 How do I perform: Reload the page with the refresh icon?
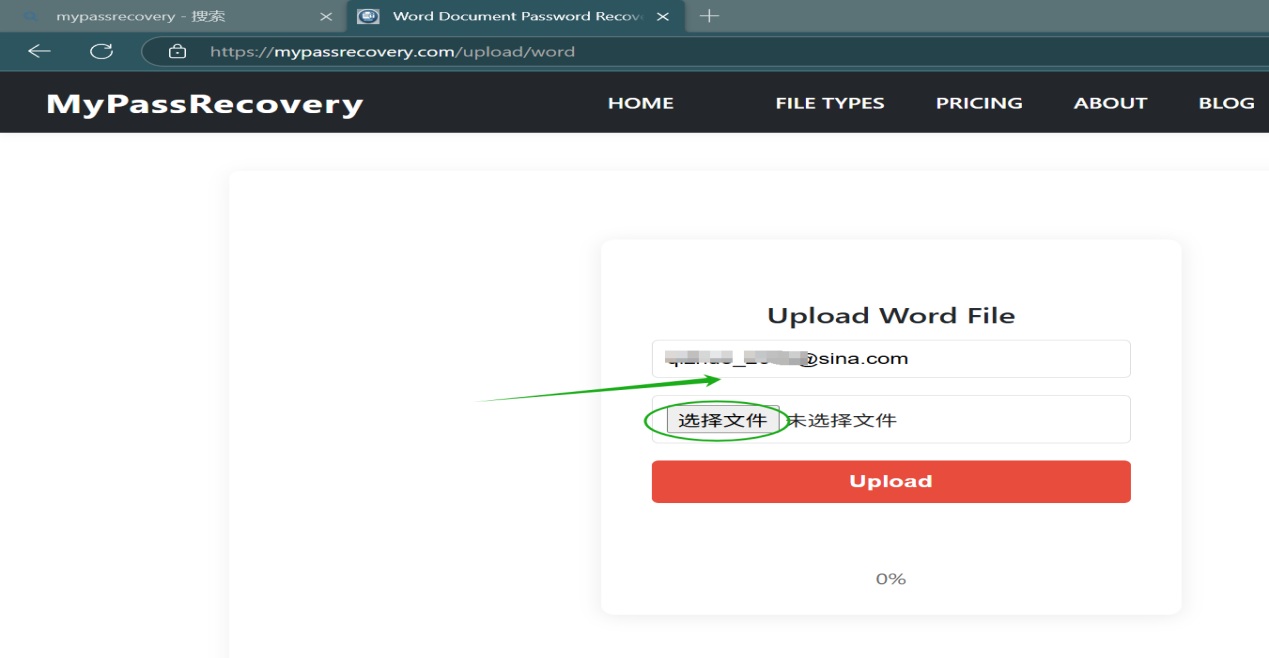point(101,51)
